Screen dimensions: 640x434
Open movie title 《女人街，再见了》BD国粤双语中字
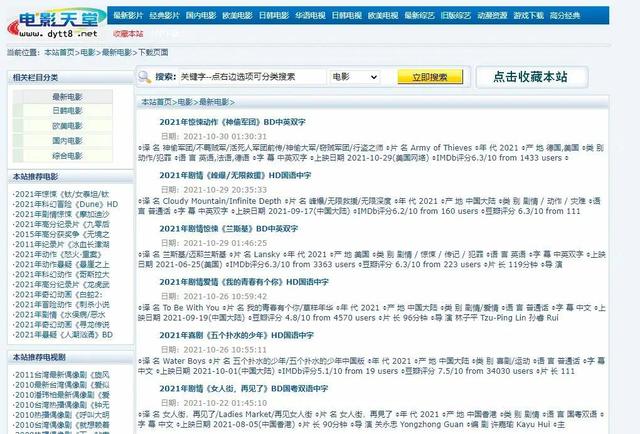(244, 389)
